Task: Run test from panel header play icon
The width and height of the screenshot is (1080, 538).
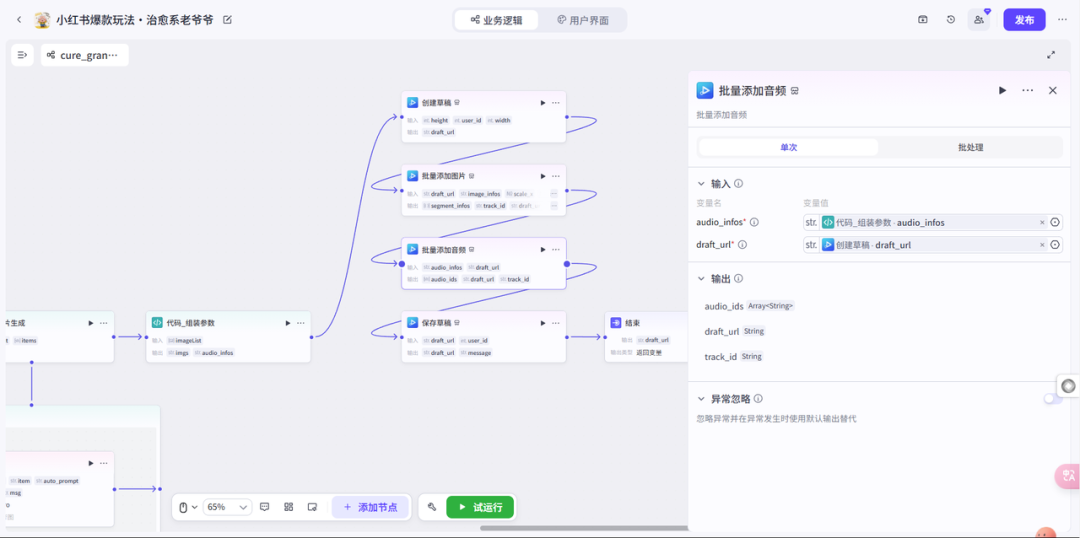Action: click(1002, 90)
